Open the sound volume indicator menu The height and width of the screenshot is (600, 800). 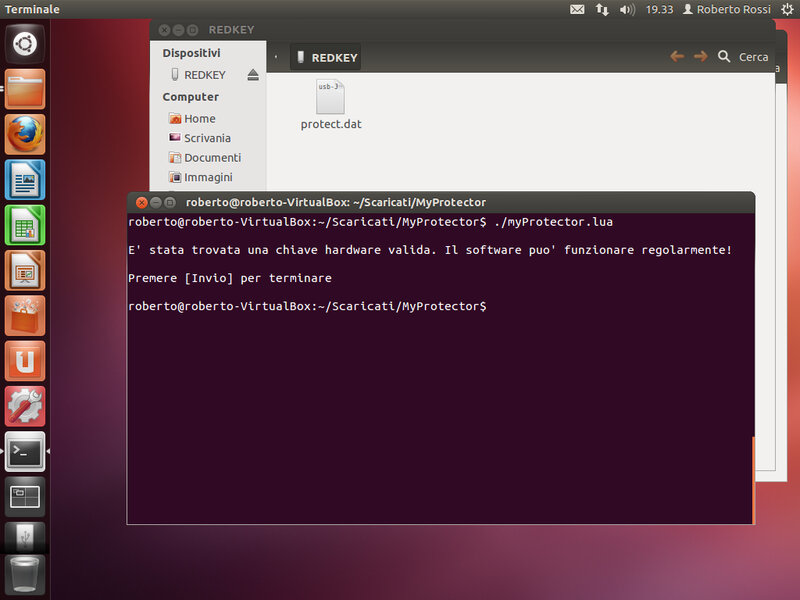(627, 9)
